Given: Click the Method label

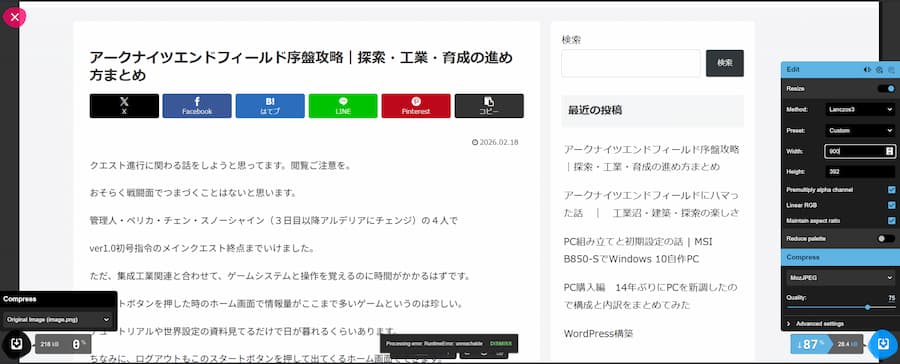Looking at the screenshot, I should (x=797, y=109).
